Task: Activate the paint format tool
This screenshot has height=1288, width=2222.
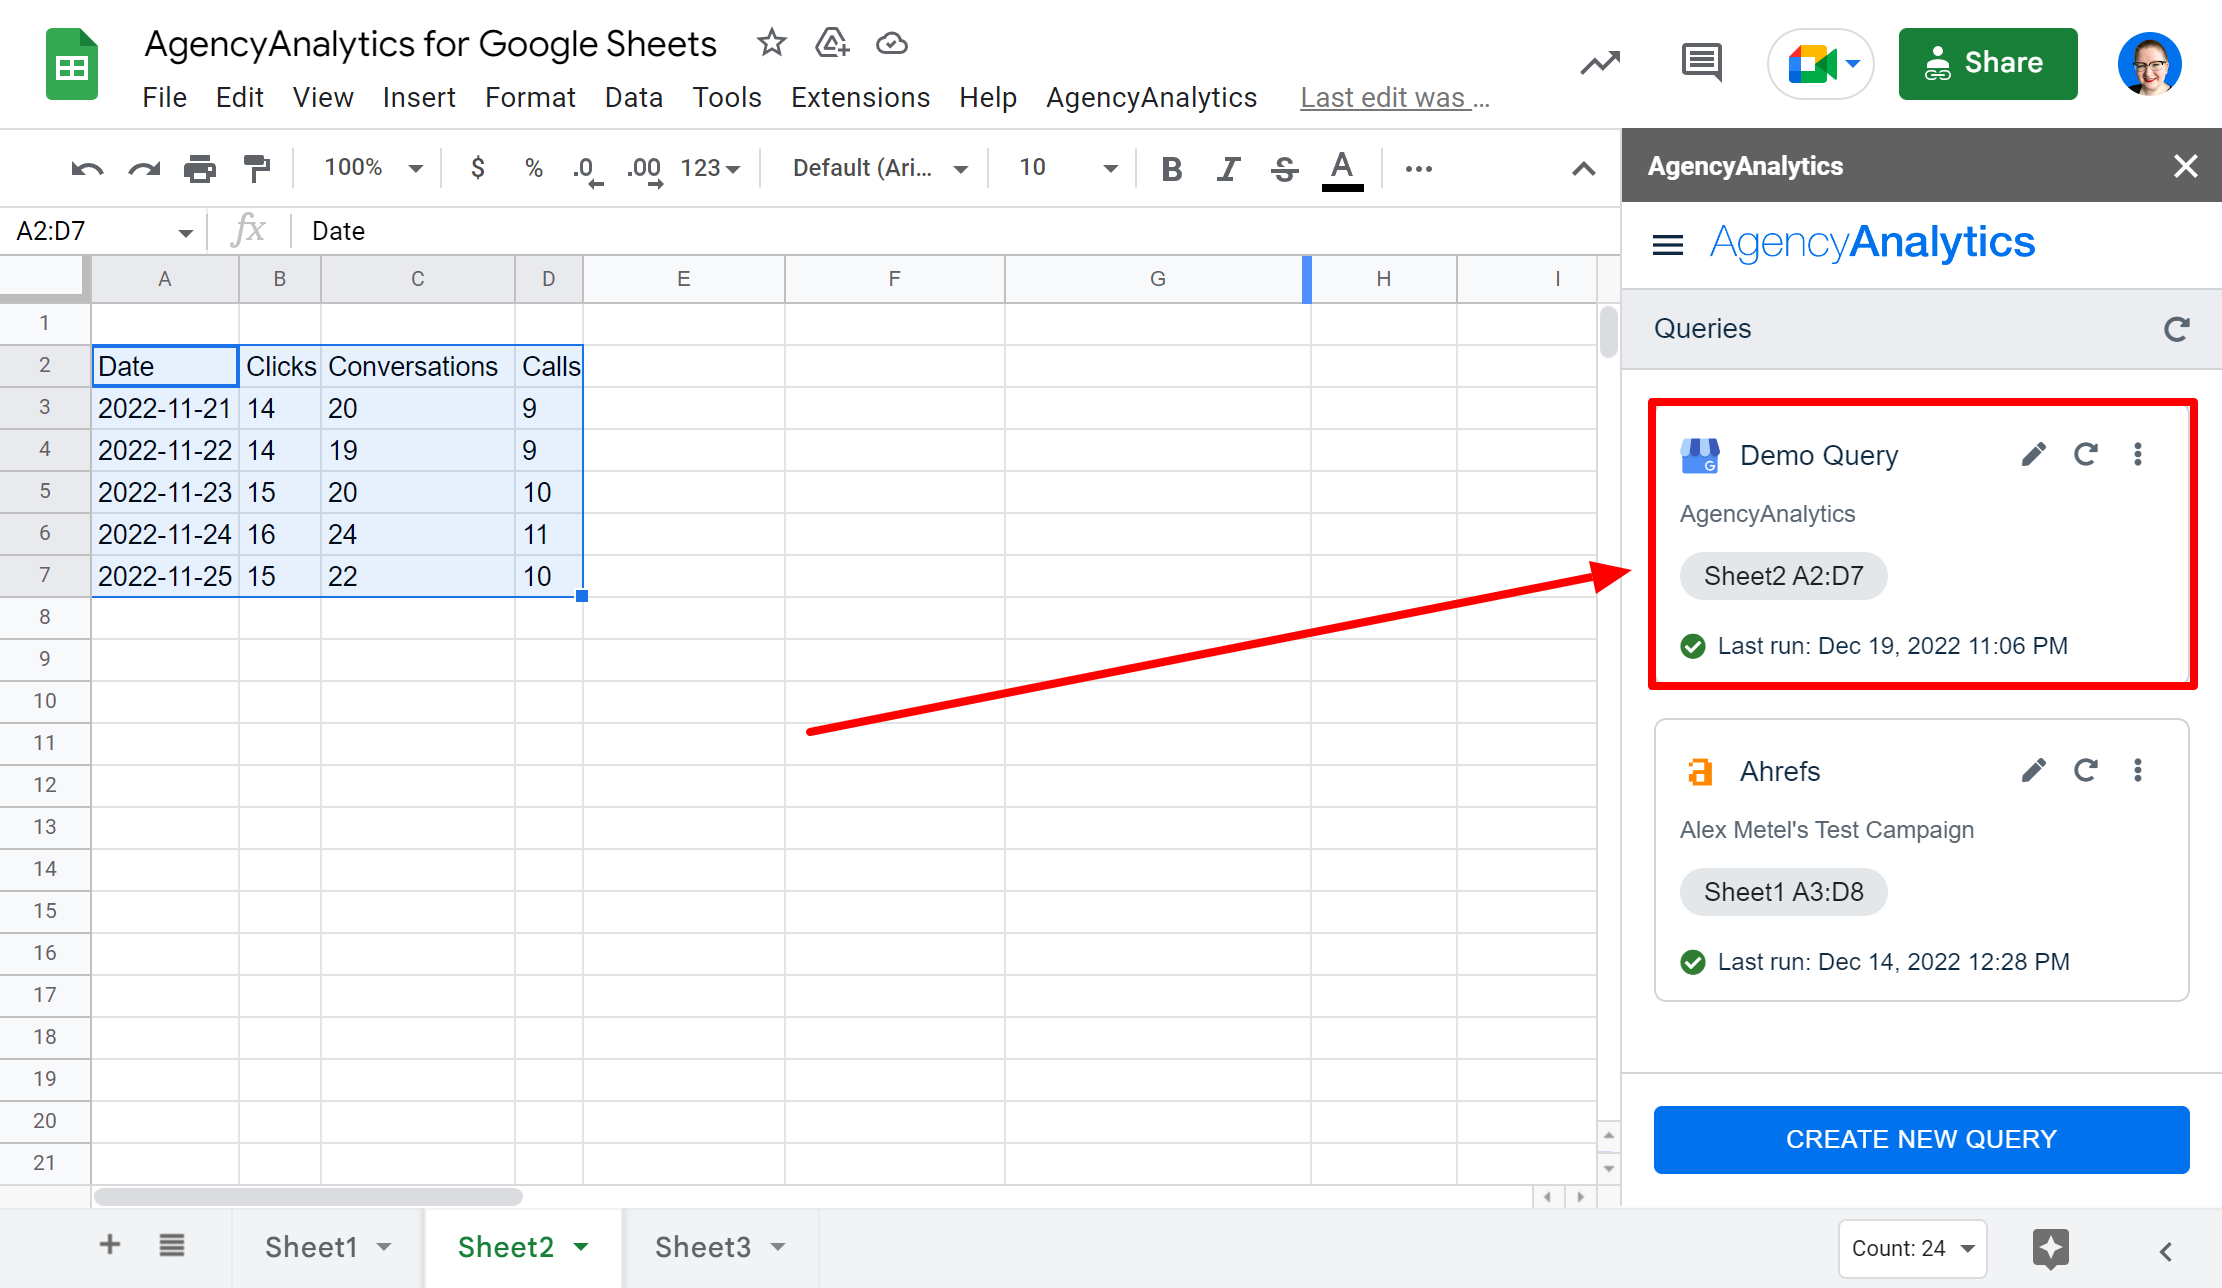Action: [x=257, y=168]
